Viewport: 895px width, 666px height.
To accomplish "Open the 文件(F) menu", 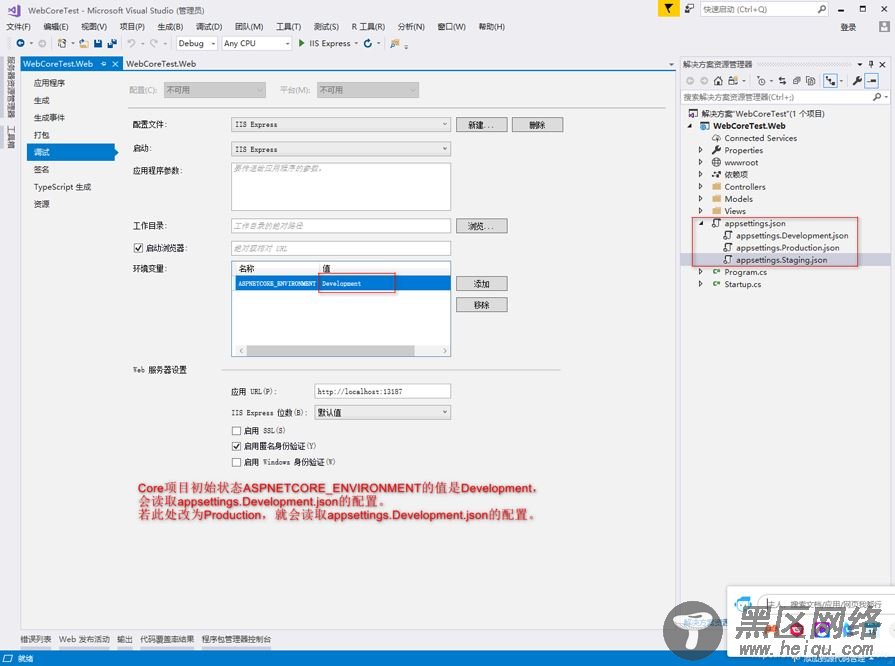I will click(x=18, y=27).
